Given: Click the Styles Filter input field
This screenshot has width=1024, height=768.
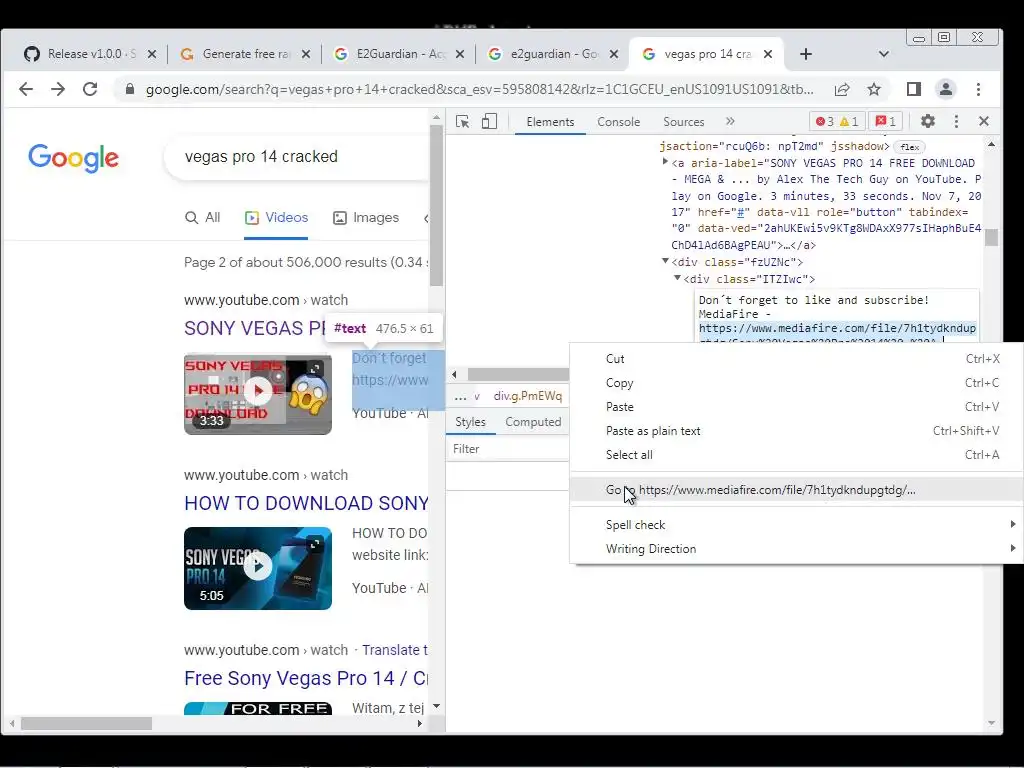Looking at the screenshot, I should (x=508, y=449).
